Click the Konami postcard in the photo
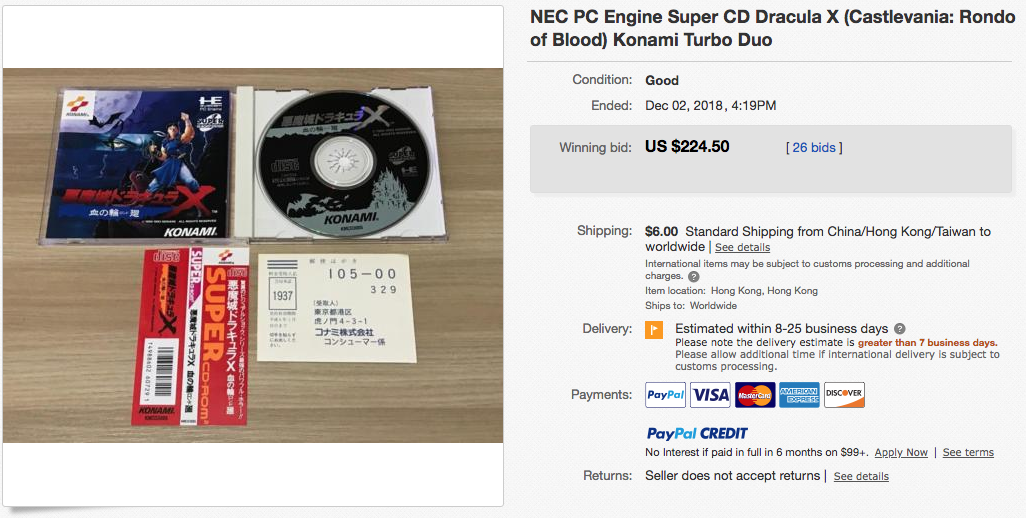Image resolution: width=1026 pixels, height=518 pixels. point(336,307)
